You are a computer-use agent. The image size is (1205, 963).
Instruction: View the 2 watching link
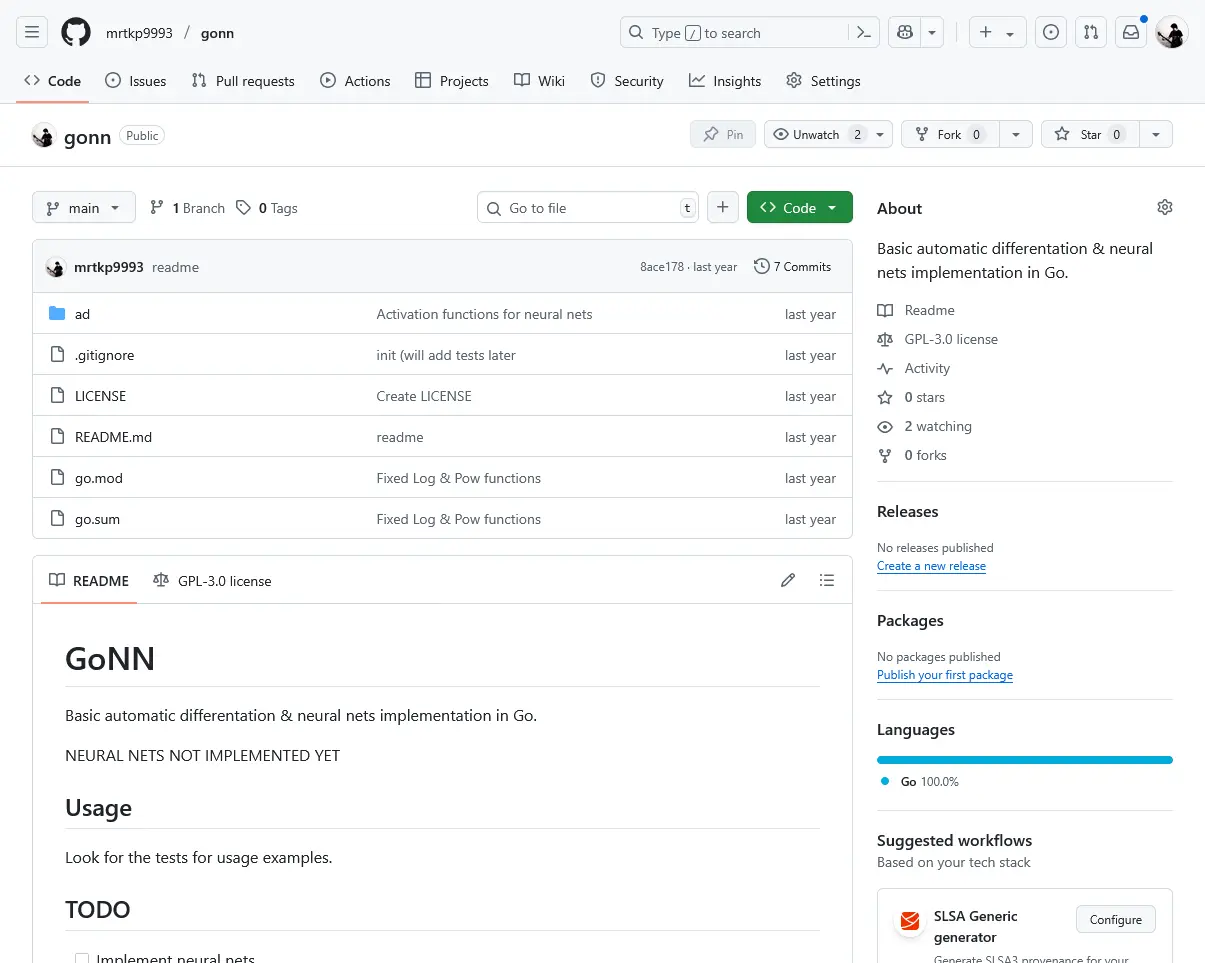point(925,426)
